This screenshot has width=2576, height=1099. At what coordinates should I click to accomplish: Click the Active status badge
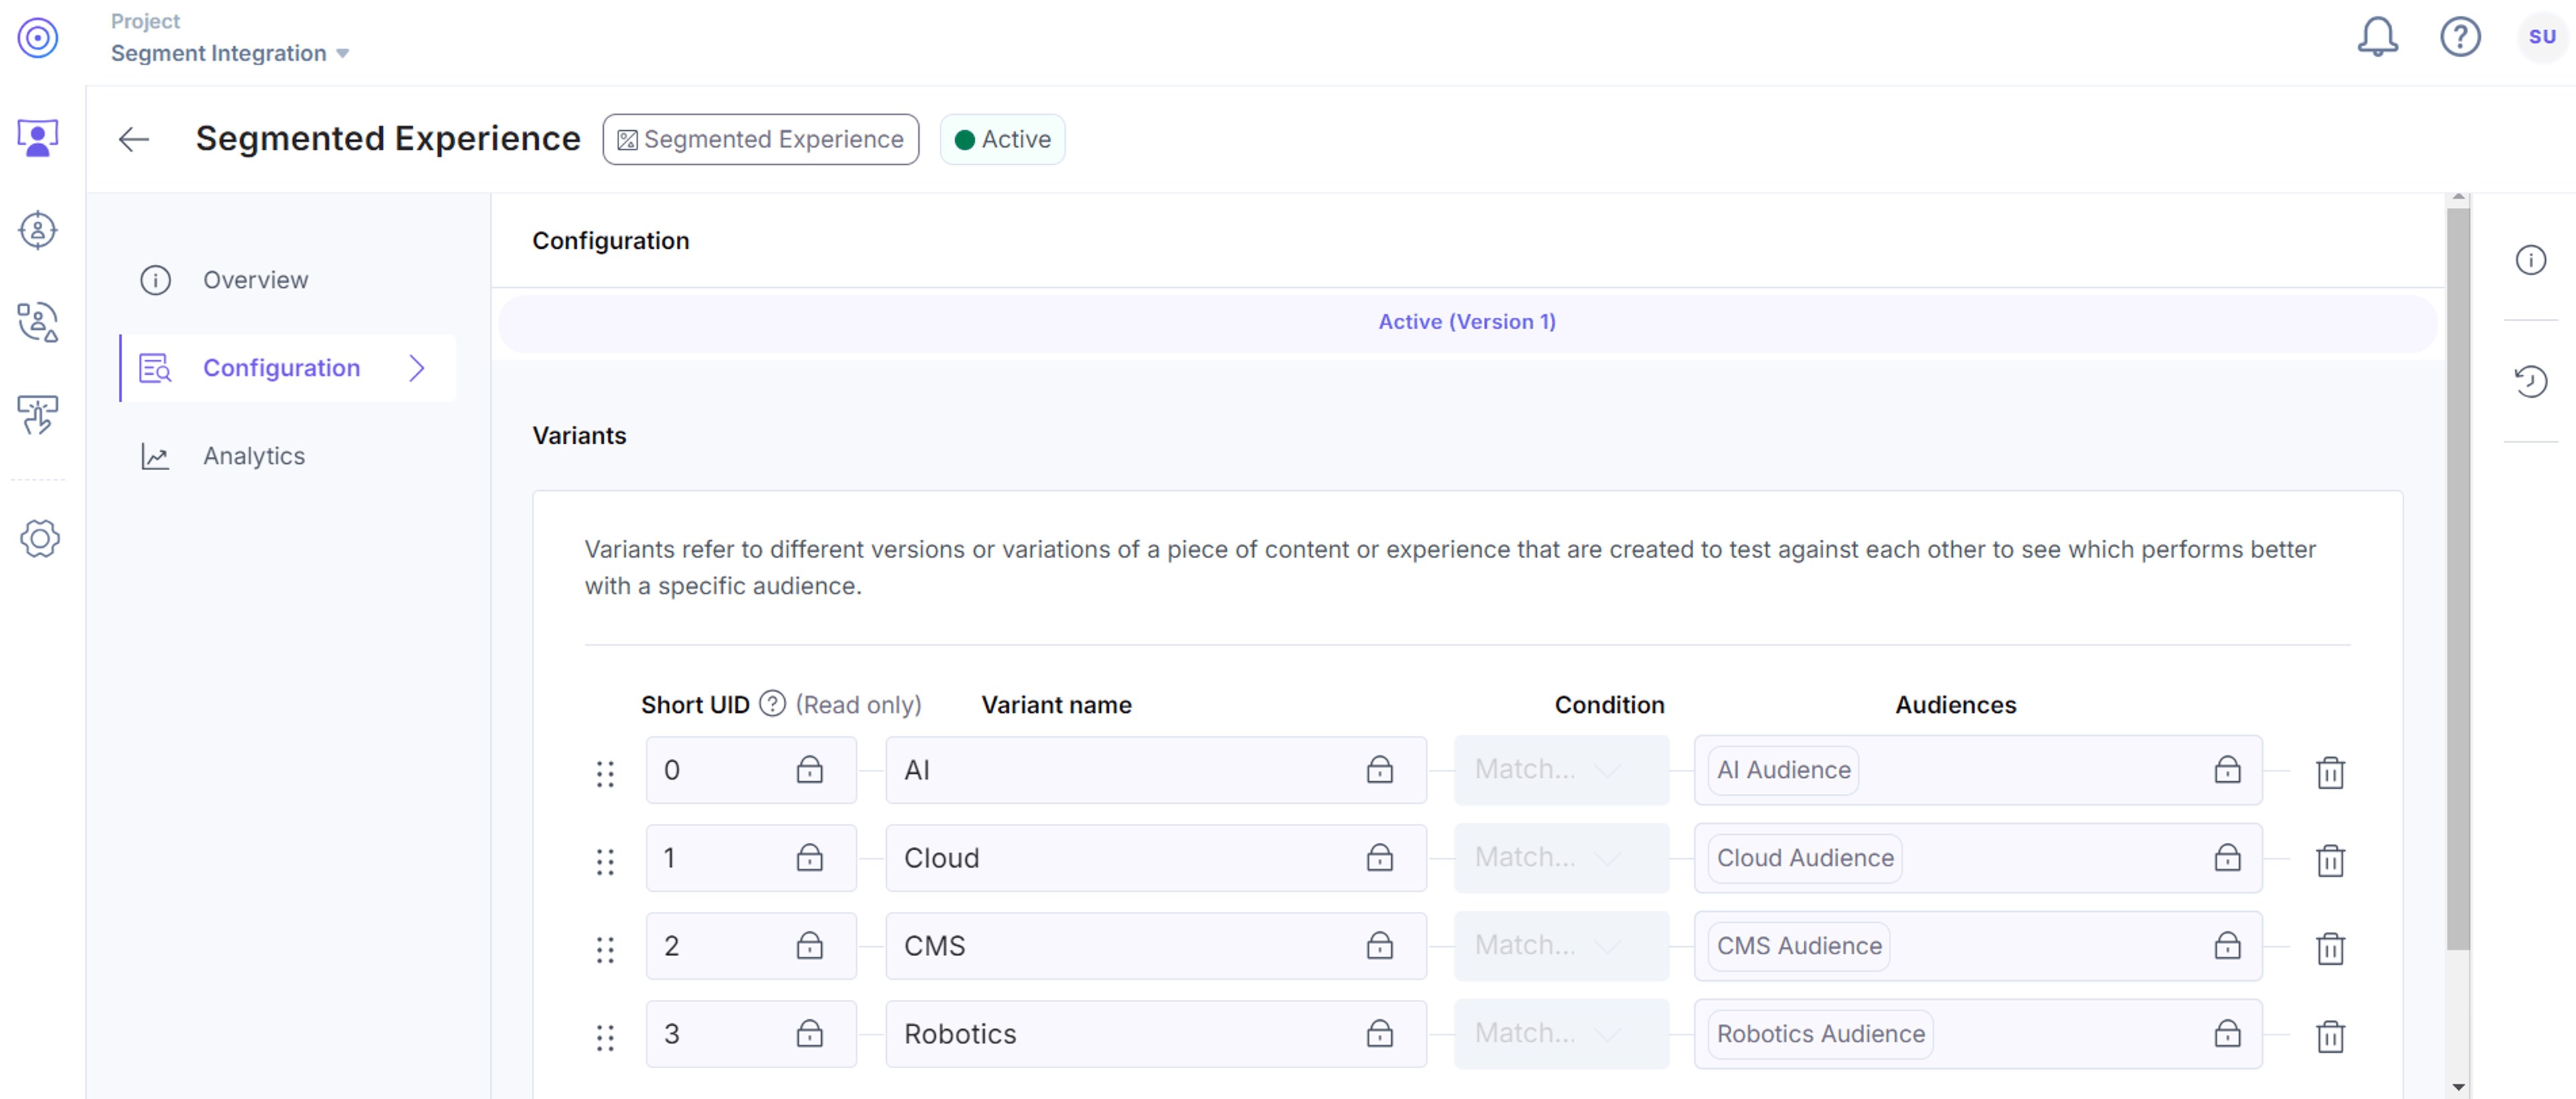pos(1002,139)
